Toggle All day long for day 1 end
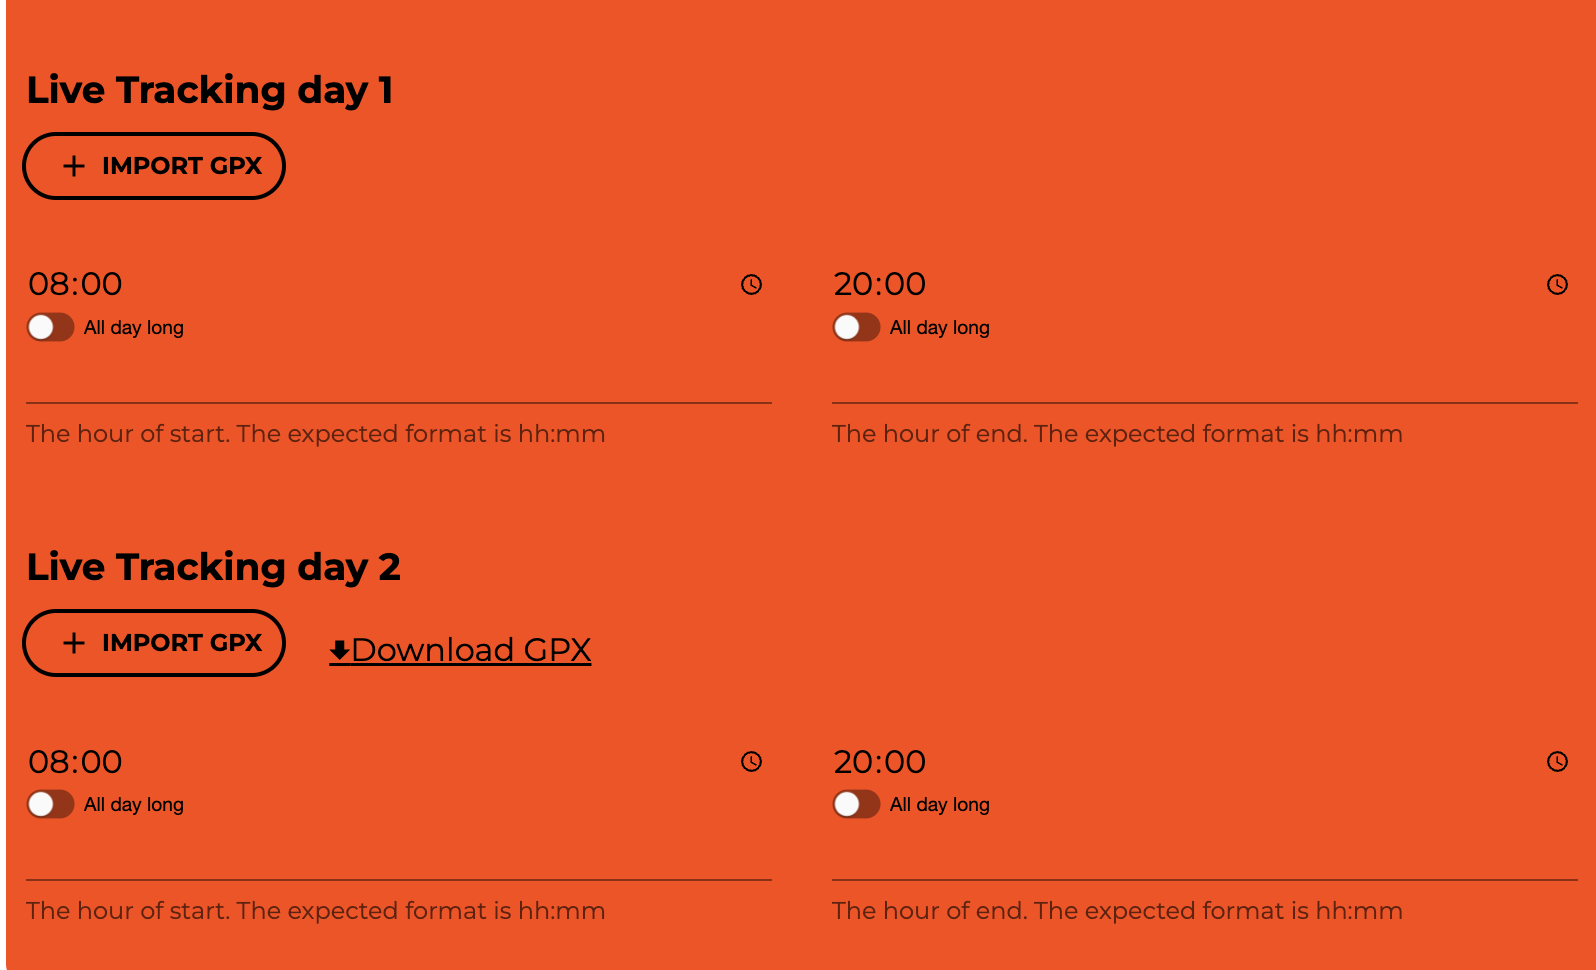The image size is (1596, 970). 856,327
